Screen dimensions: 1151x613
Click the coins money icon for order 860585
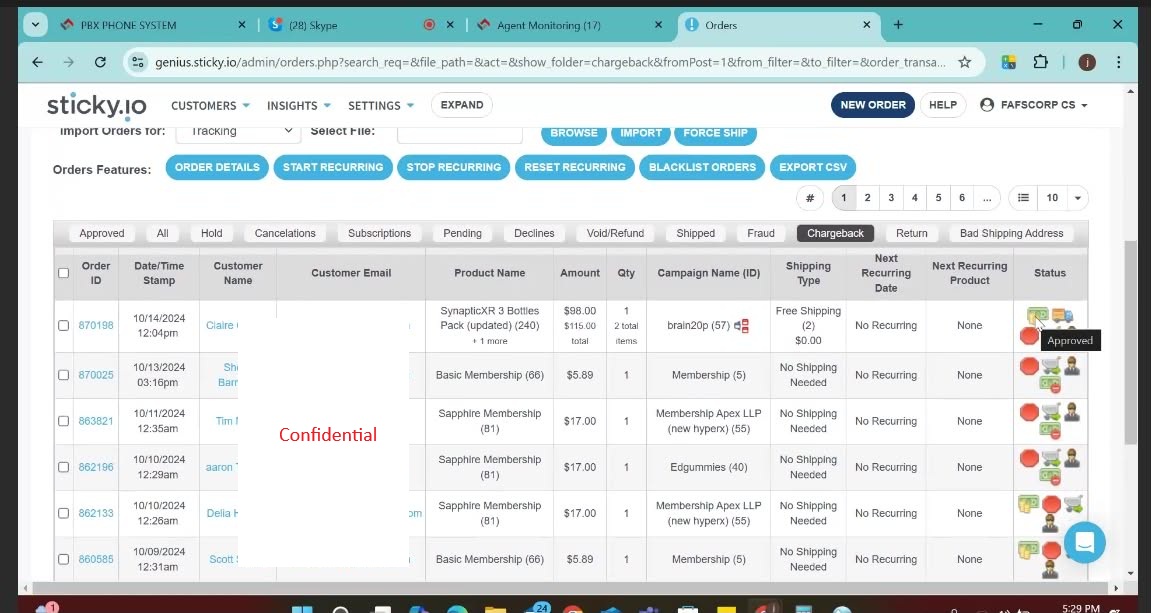tap(1028, 549)
